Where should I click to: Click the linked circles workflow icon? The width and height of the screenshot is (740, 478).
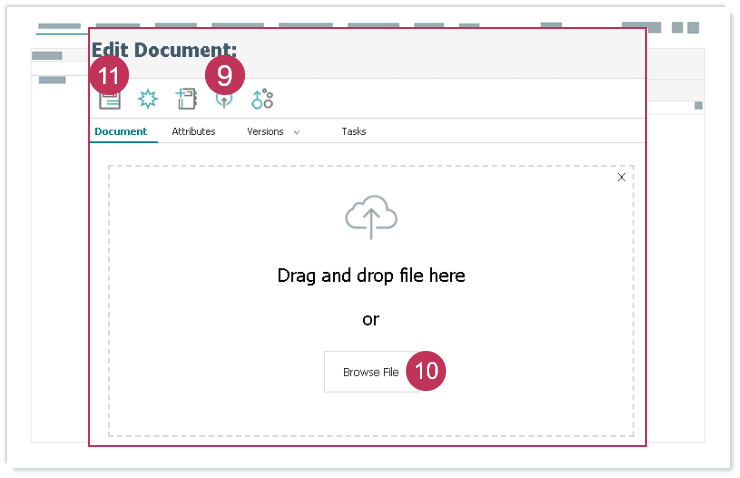[262, 99]
